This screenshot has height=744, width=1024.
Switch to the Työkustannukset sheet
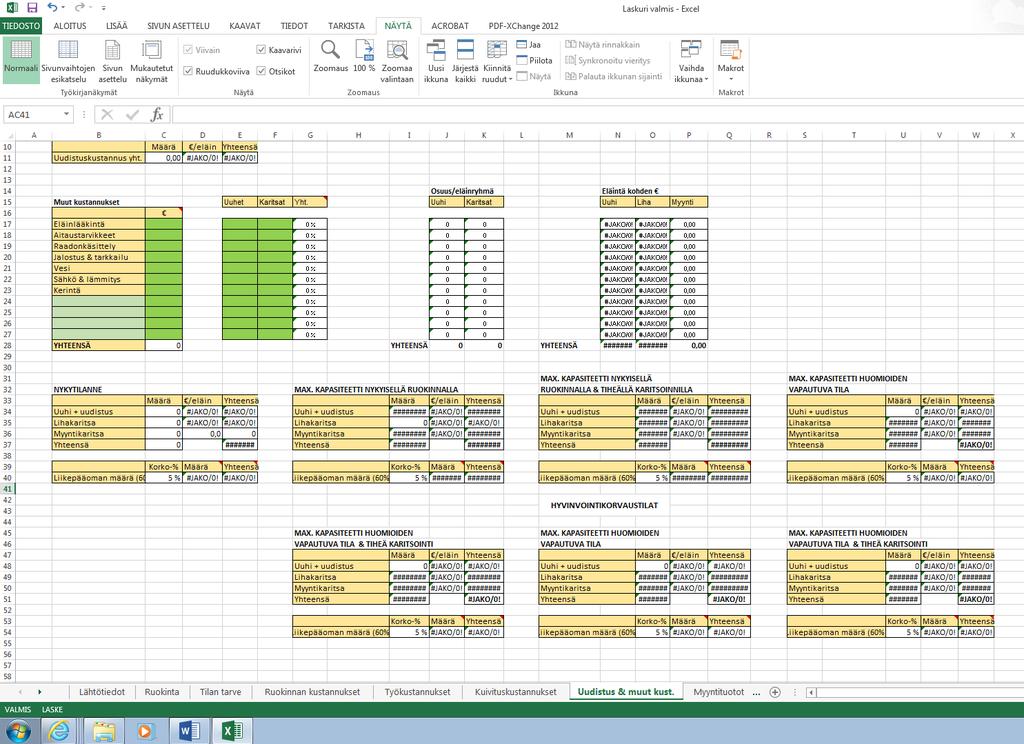(x=417, y=692)
